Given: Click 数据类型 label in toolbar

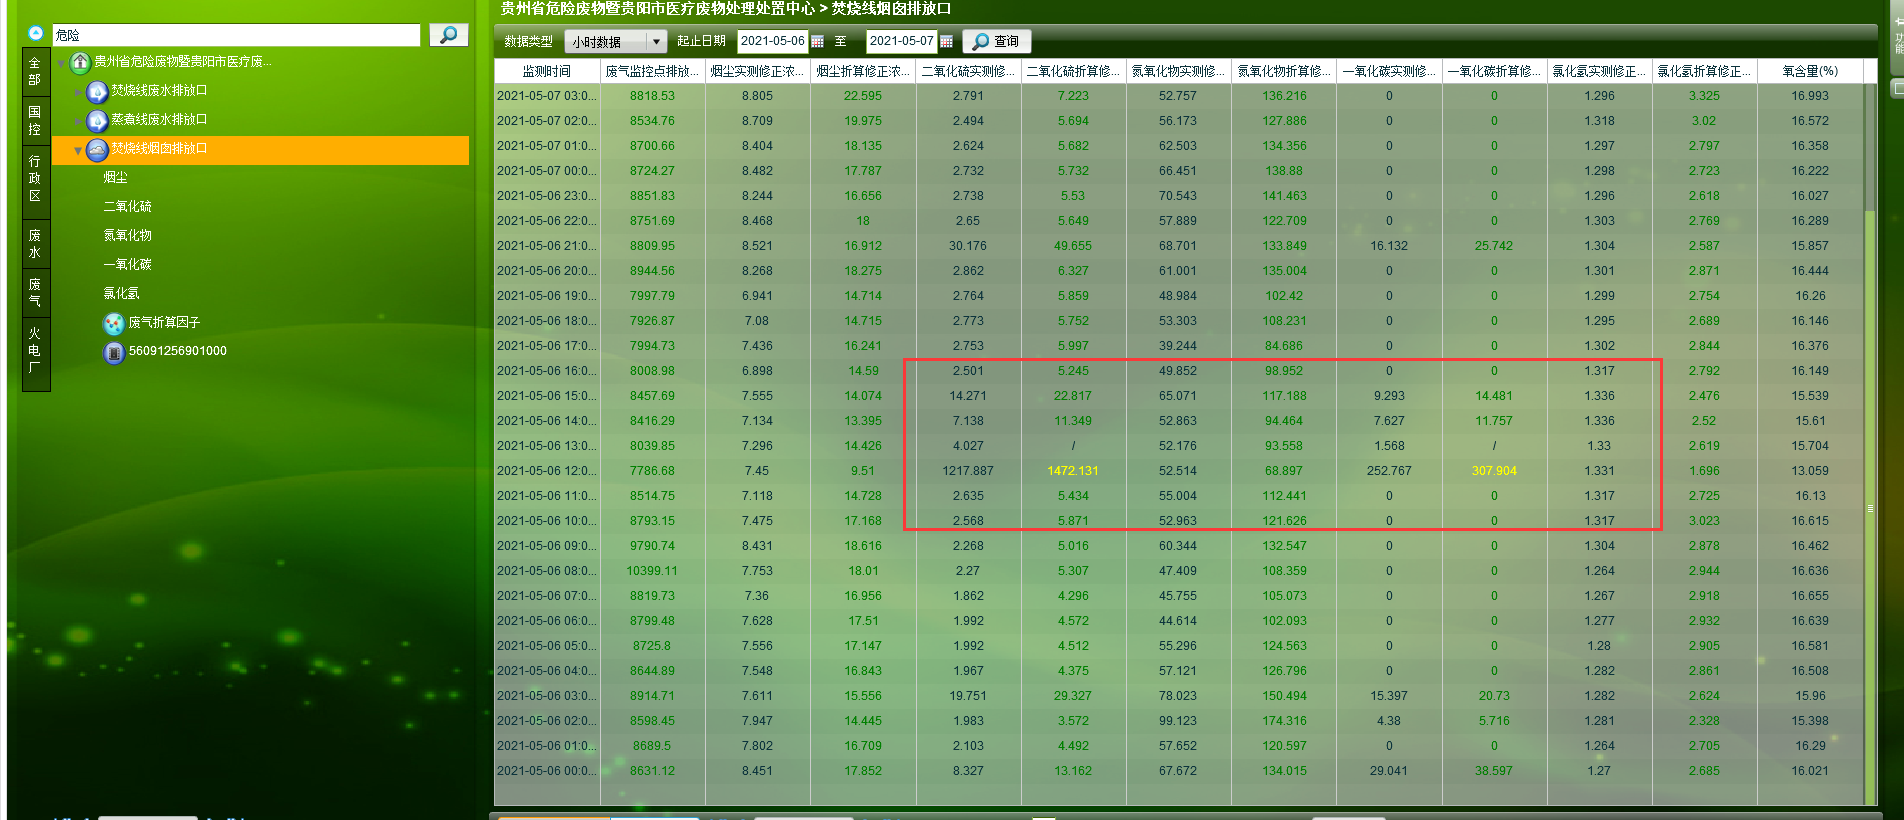Looking at the screenshot, I should point(529,41).
